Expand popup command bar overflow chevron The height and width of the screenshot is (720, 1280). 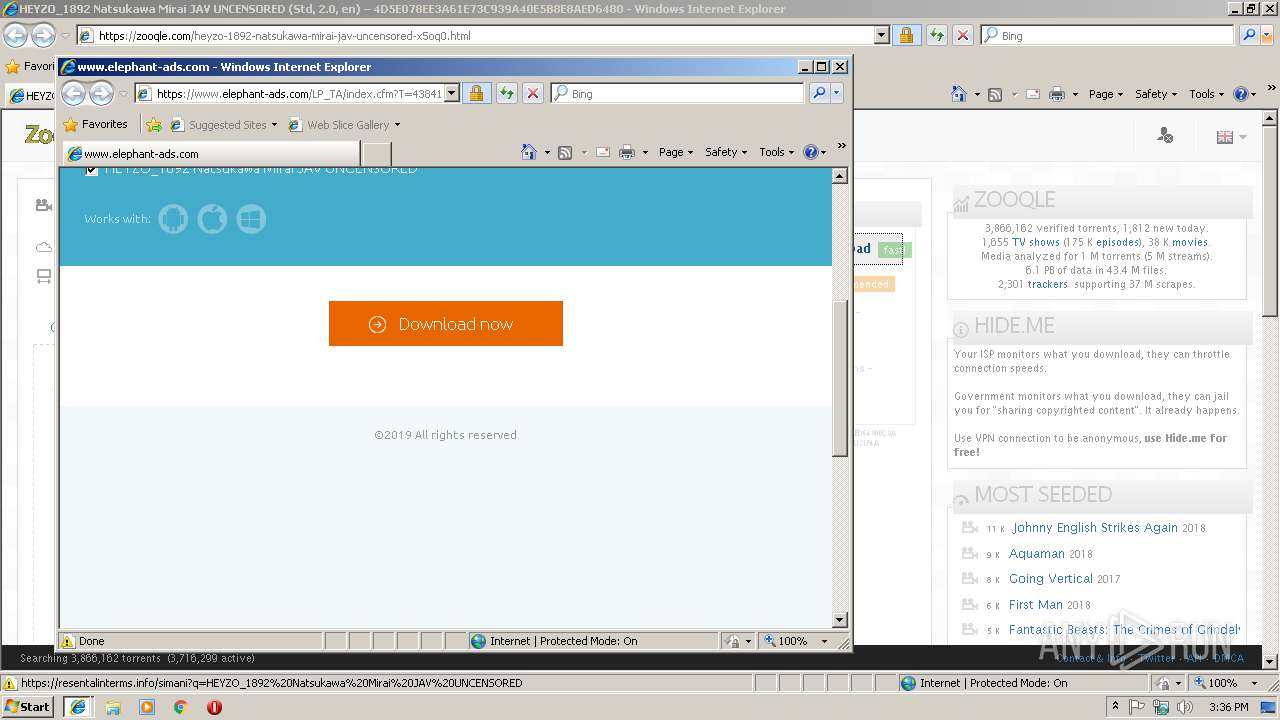842,147
